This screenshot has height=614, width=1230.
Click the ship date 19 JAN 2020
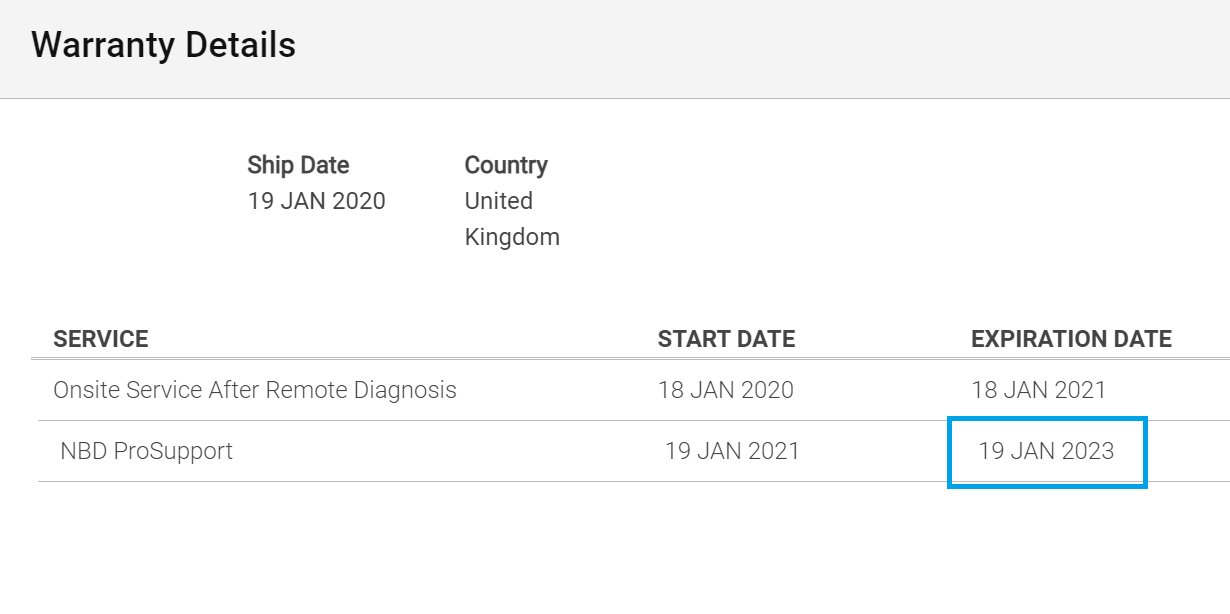pyautogui.click(x=316, y=201)
